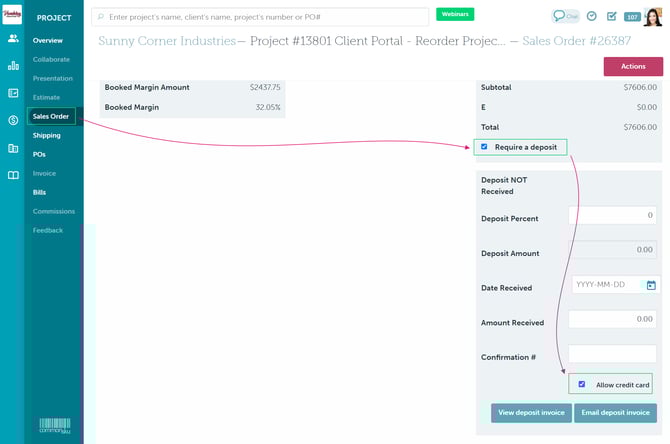Screen dimensions: 670x444
Task: Click the View deposit invoice button
Action: (531, 413)
